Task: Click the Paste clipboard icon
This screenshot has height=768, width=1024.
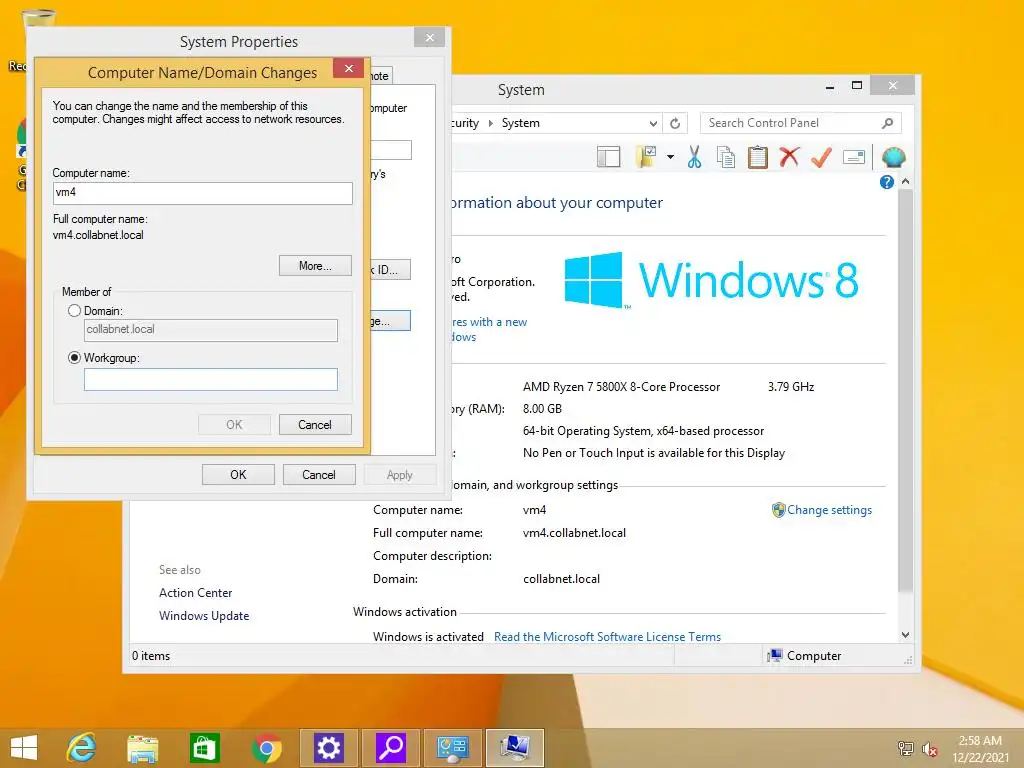Action: pyautogui.click(x=758, y=157)
